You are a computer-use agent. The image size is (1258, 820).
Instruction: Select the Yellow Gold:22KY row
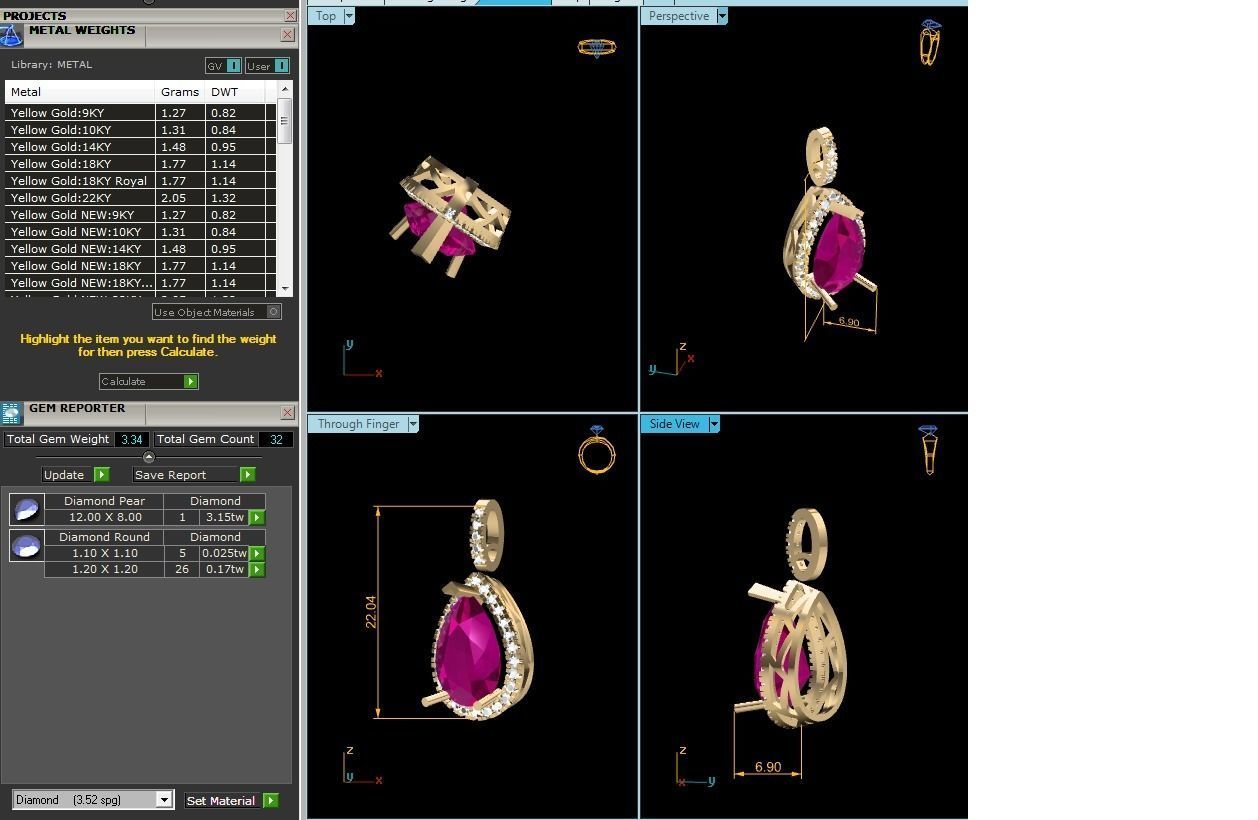pyautogui.click(x=140, y=198)
